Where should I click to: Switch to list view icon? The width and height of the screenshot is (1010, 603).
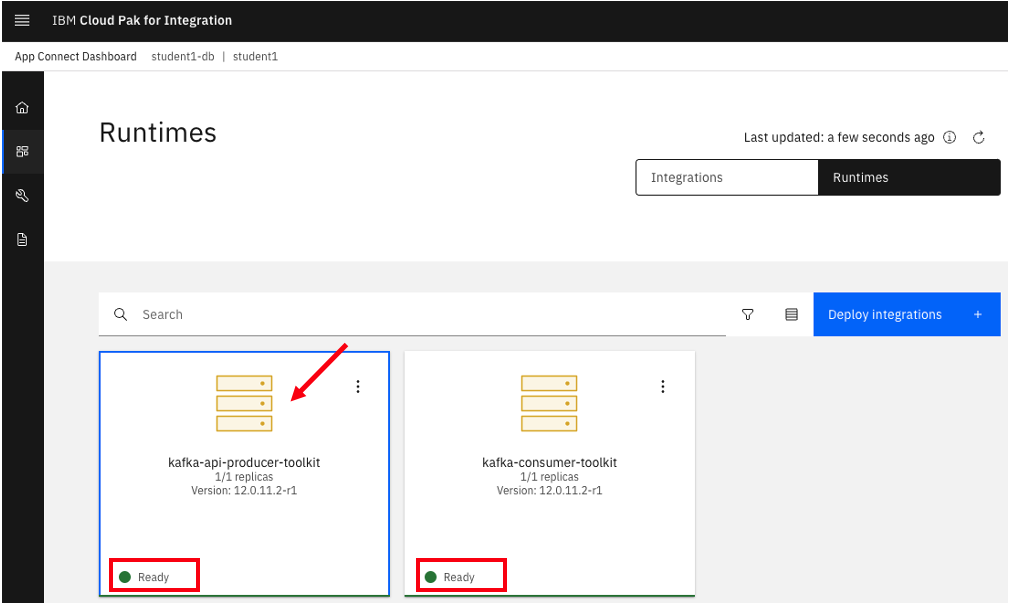[x=791, y=314]
